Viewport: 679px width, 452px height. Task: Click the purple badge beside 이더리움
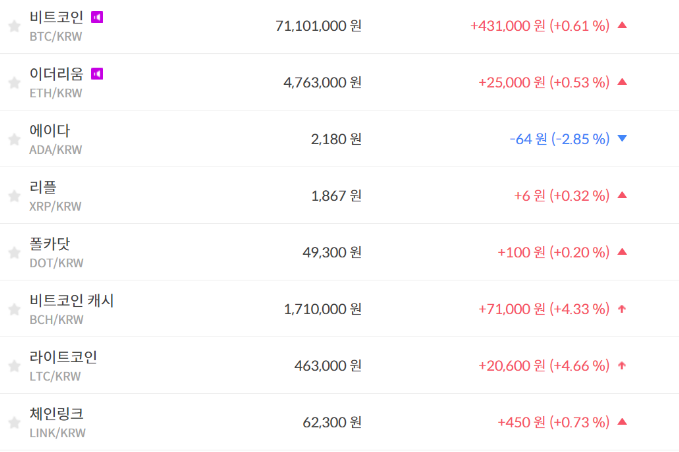coord(97,74)
